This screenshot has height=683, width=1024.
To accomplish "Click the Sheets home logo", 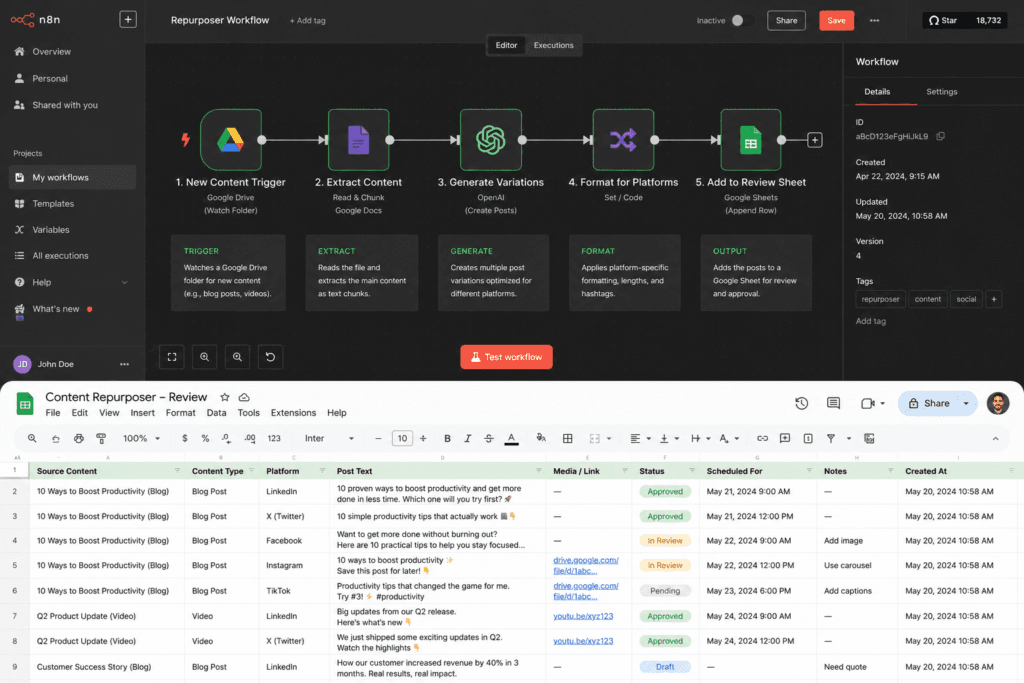I will (25, 404).
